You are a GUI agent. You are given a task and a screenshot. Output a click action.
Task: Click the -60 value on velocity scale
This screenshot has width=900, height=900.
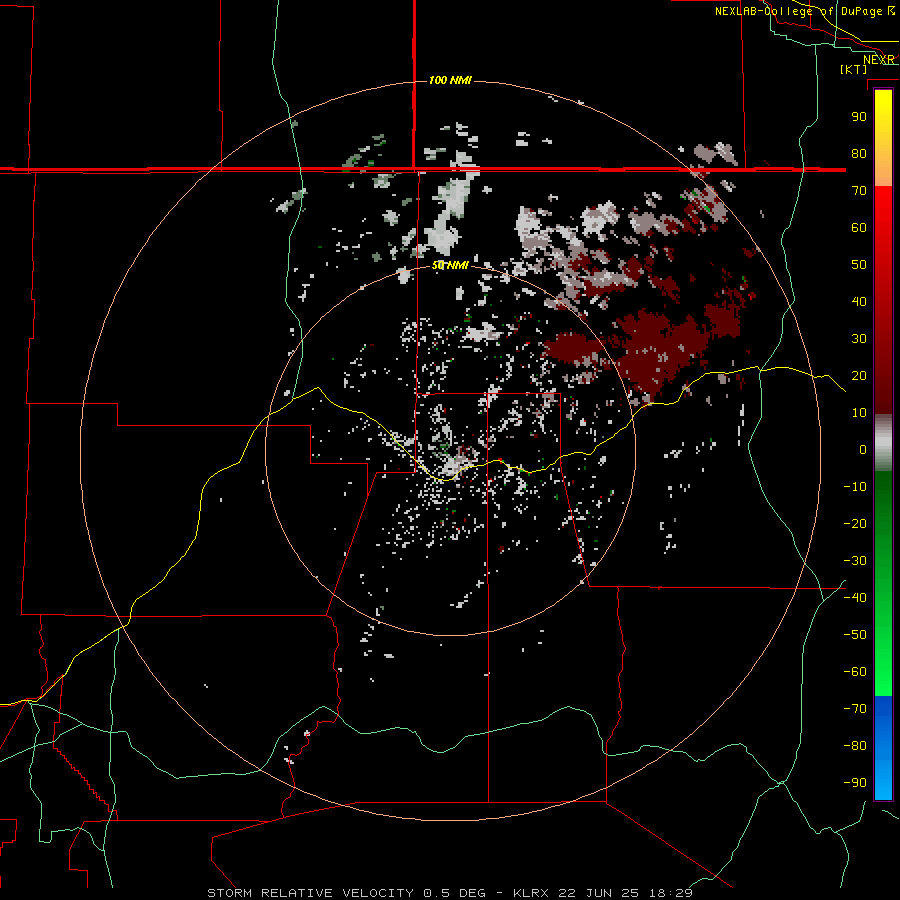pos(855,672)
